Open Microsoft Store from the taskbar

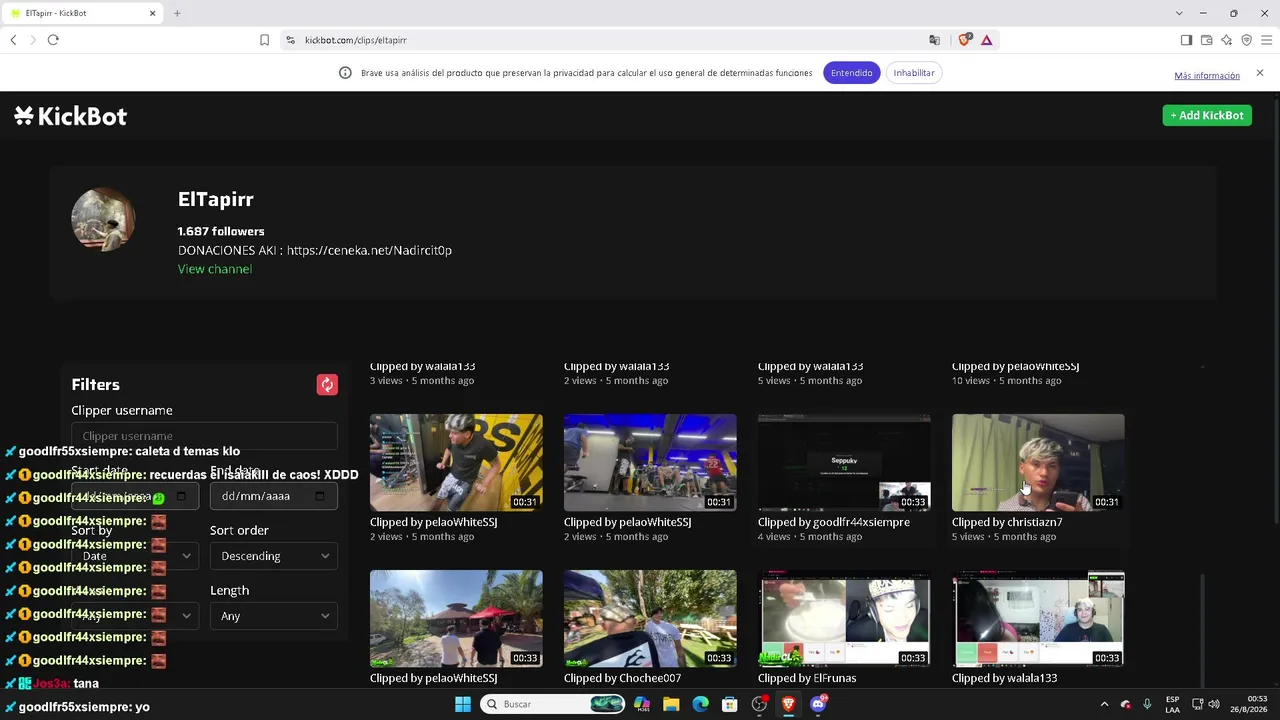click(x=730, y=704)
